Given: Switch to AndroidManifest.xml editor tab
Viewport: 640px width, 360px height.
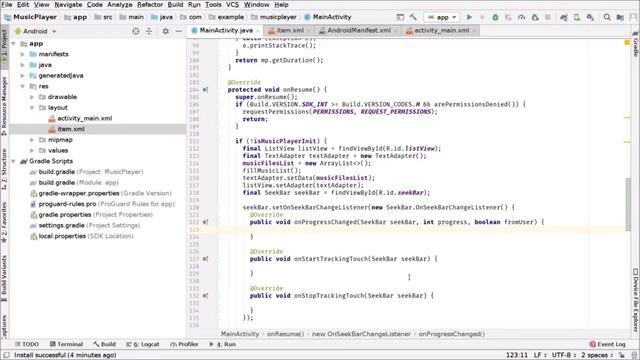Looking at the screenshot, I should click(x=358, y=31).
